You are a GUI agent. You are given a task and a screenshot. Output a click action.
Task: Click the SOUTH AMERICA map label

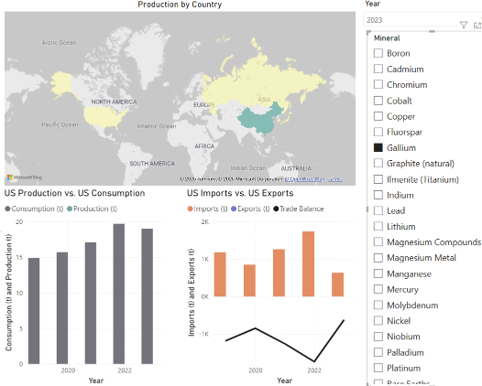[152, 164]
